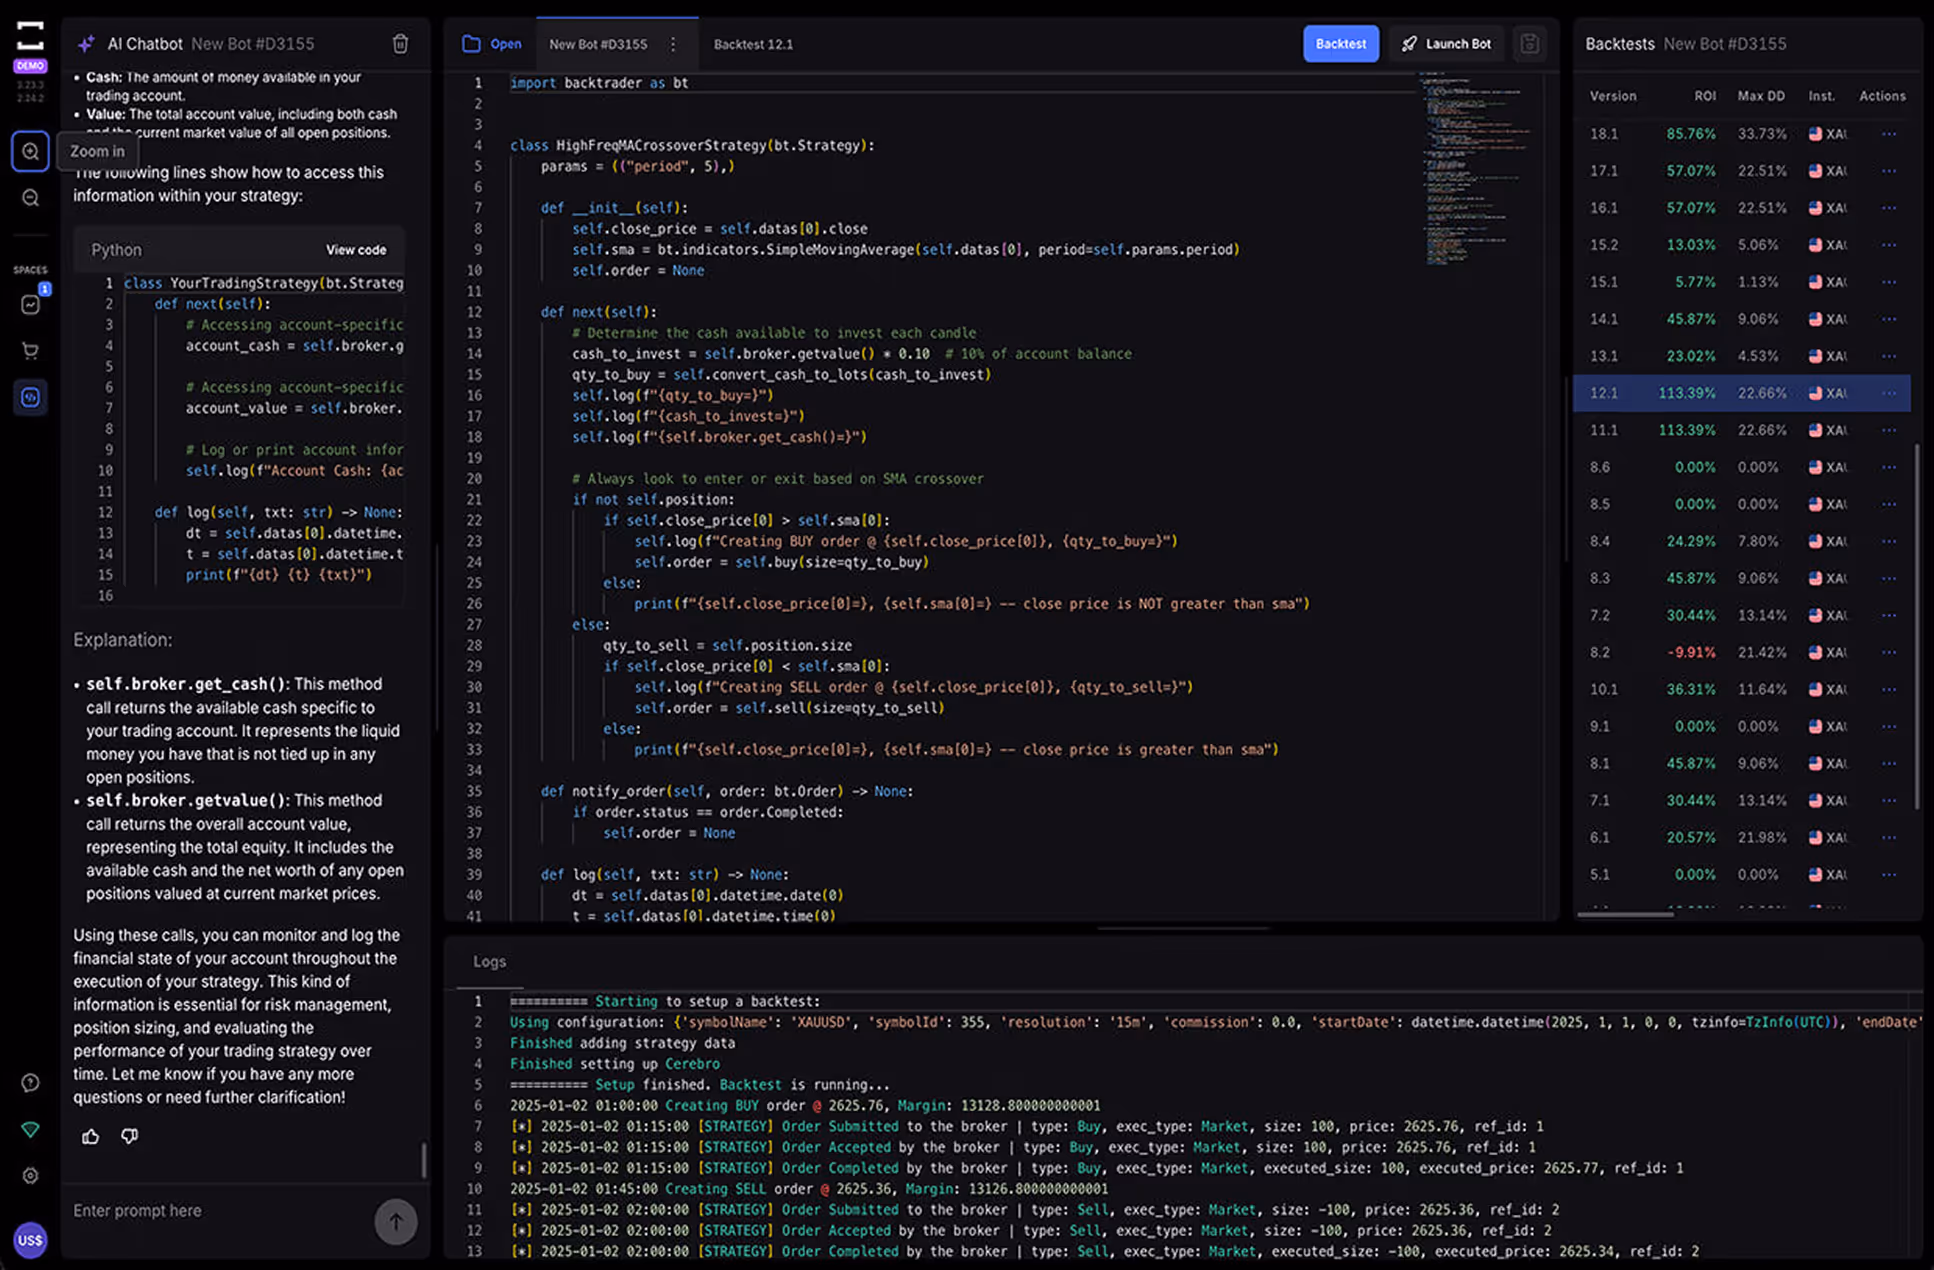Open the US$ account avatar
The image size is (1934, 1270).
30,1240
